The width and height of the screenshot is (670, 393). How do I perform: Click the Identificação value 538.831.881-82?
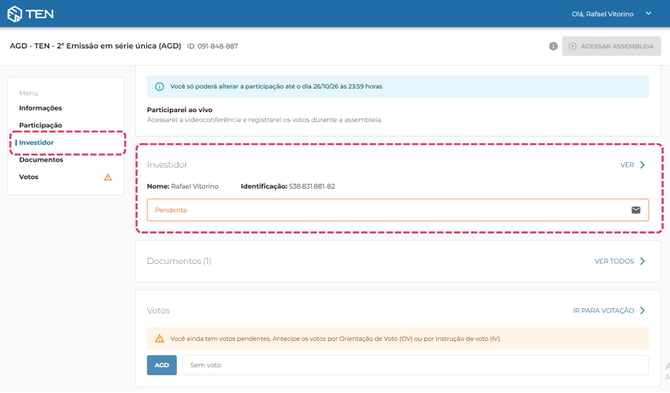tap(312, 187)
